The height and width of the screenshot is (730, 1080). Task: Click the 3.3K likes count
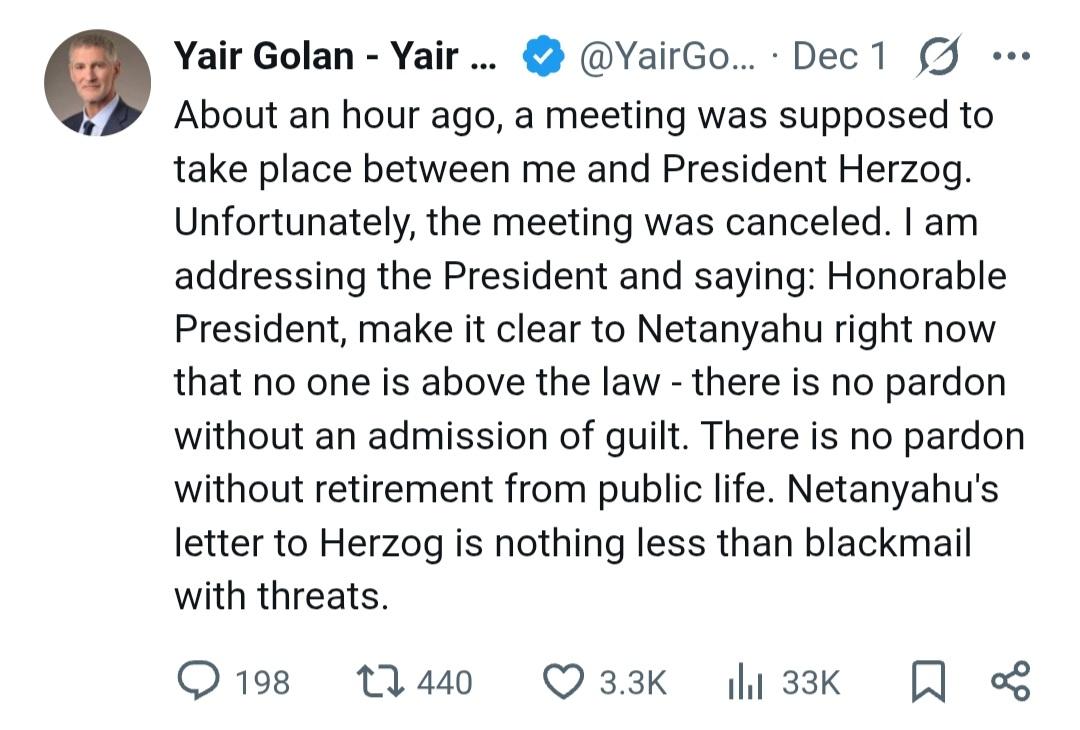click(x=632, y=683)
